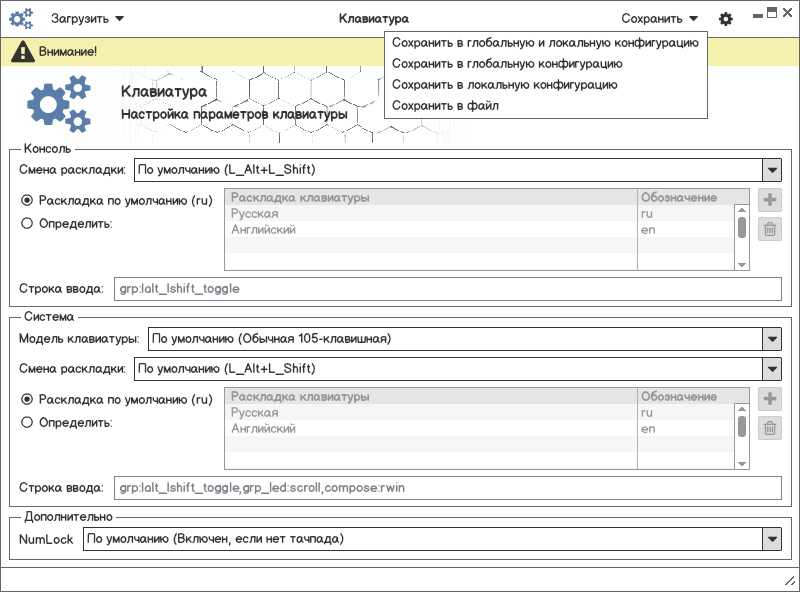Click Console 'Раскладка клавиатуры' column header
The width and height of the screenshot is (800, 592).
click(x=431, y=198)
